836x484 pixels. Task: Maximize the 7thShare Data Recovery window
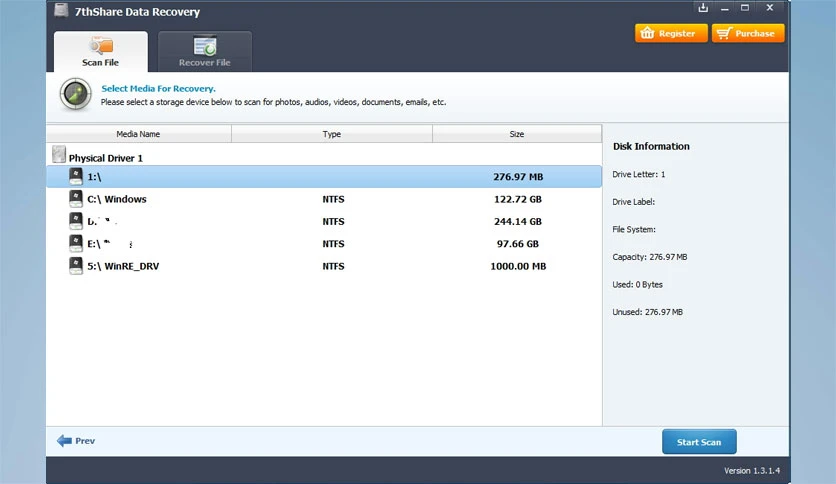pyautogui.click(x=745, y=7)
